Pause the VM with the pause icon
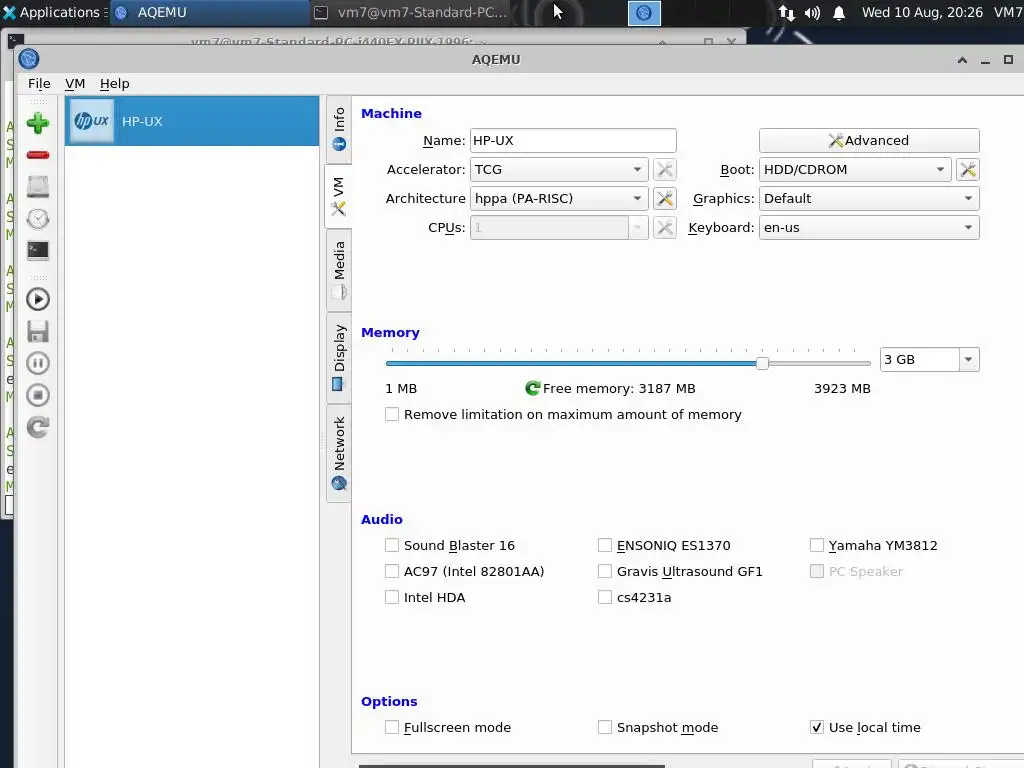Image resolution: width=1024 pixels, height=768 pixels. tap(38, 363)
